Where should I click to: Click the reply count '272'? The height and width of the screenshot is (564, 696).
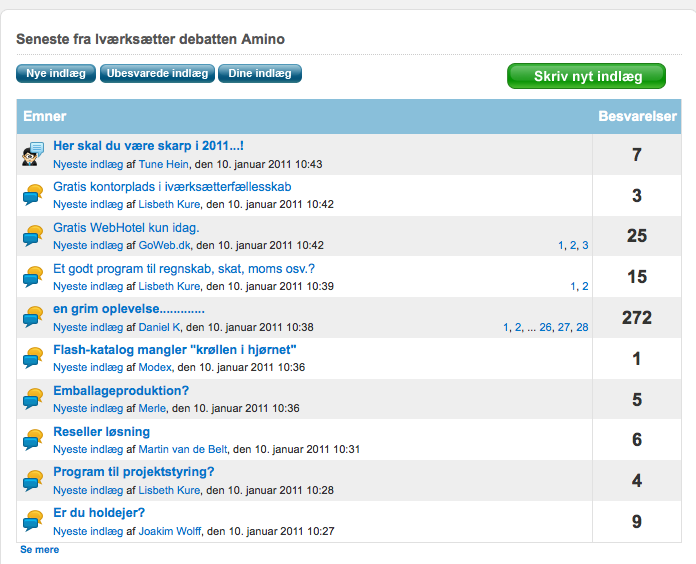(637, 318)
